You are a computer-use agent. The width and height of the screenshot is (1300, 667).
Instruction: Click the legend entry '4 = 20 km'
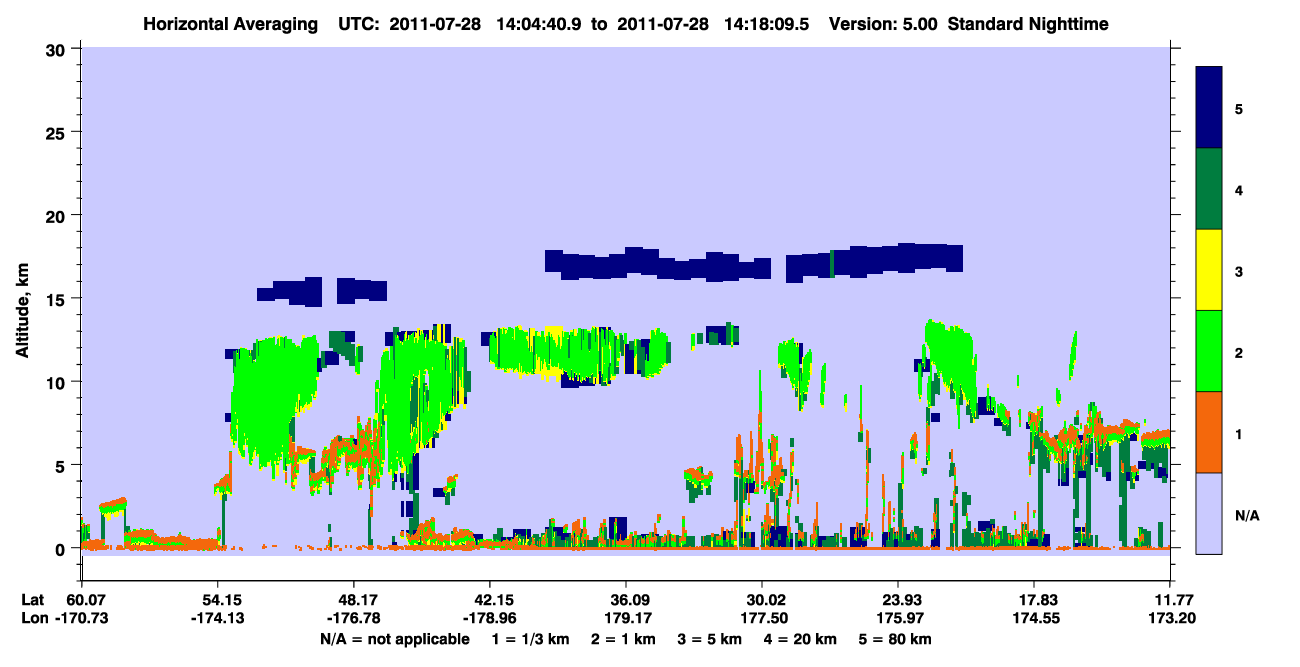click(801, 639)
